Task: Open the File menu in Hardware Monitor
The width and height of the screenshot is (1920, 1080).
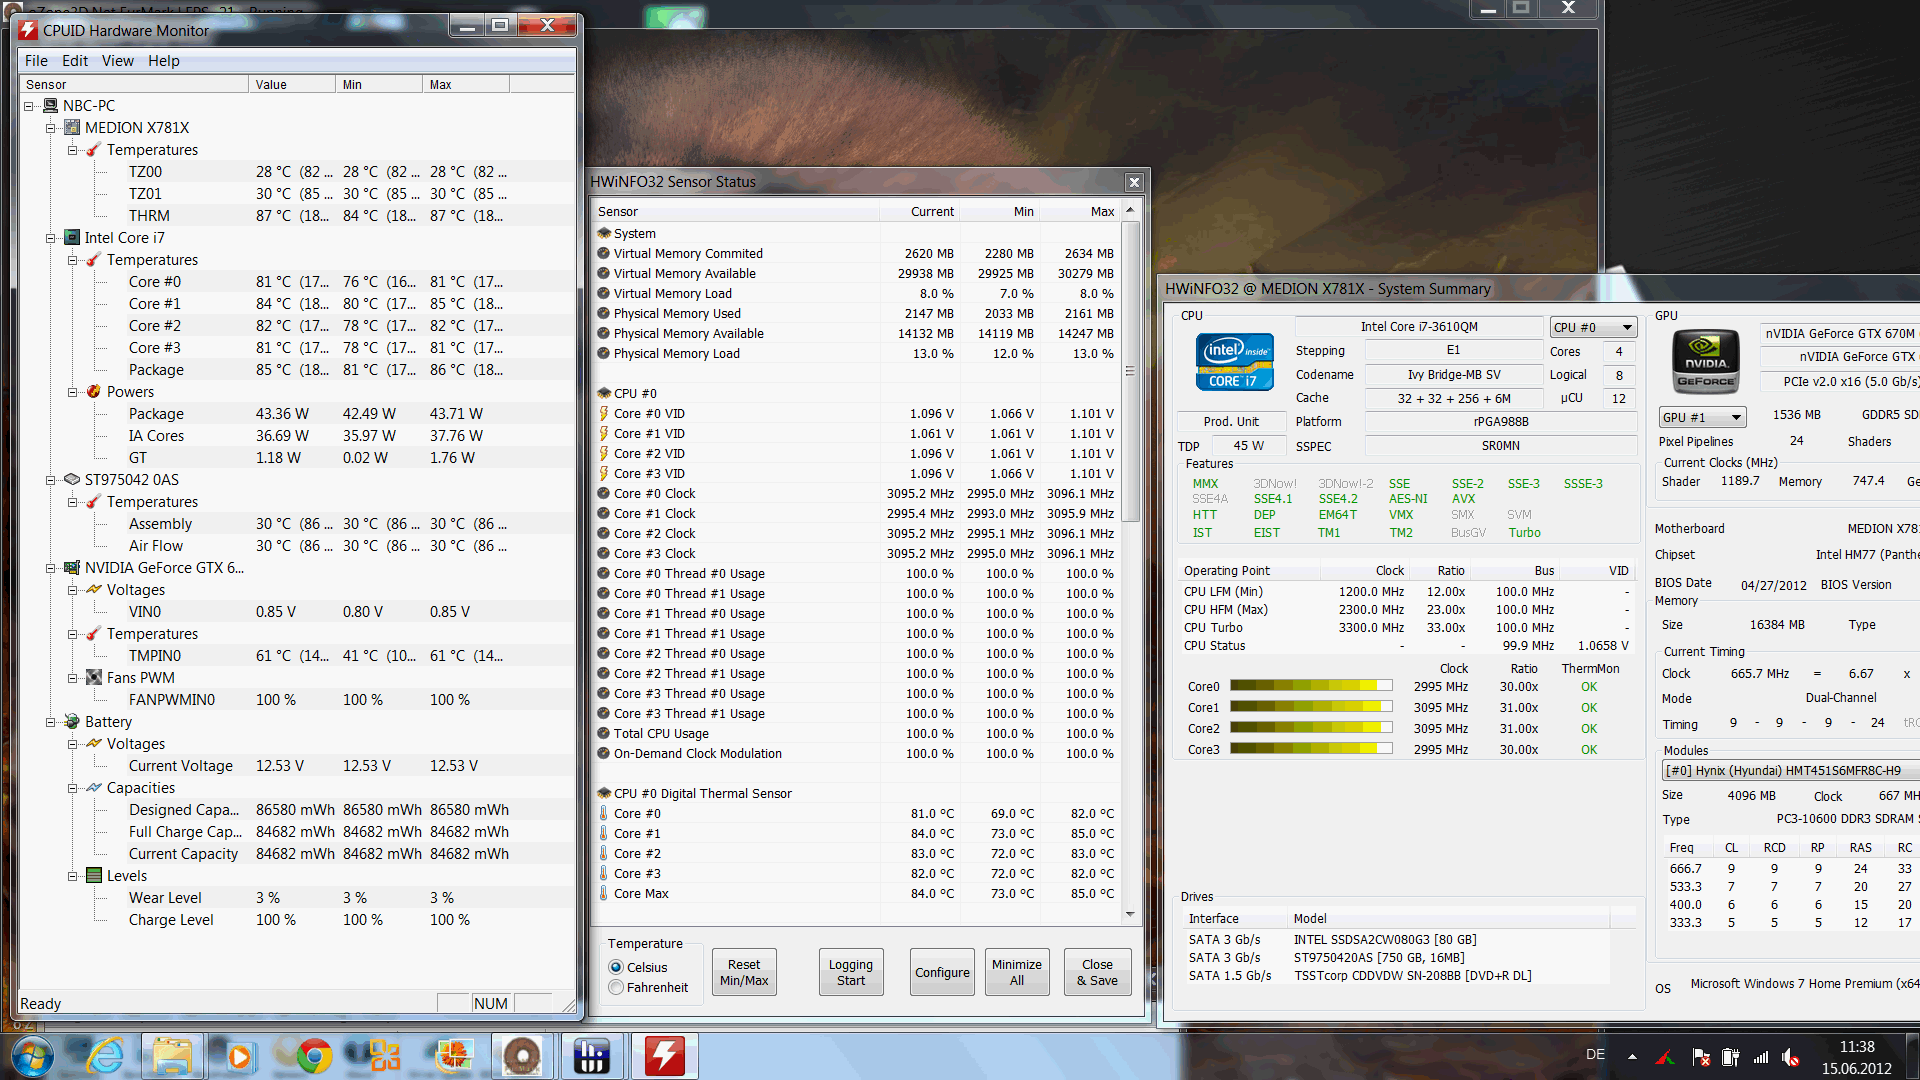Action: click(x=36, y=61)
